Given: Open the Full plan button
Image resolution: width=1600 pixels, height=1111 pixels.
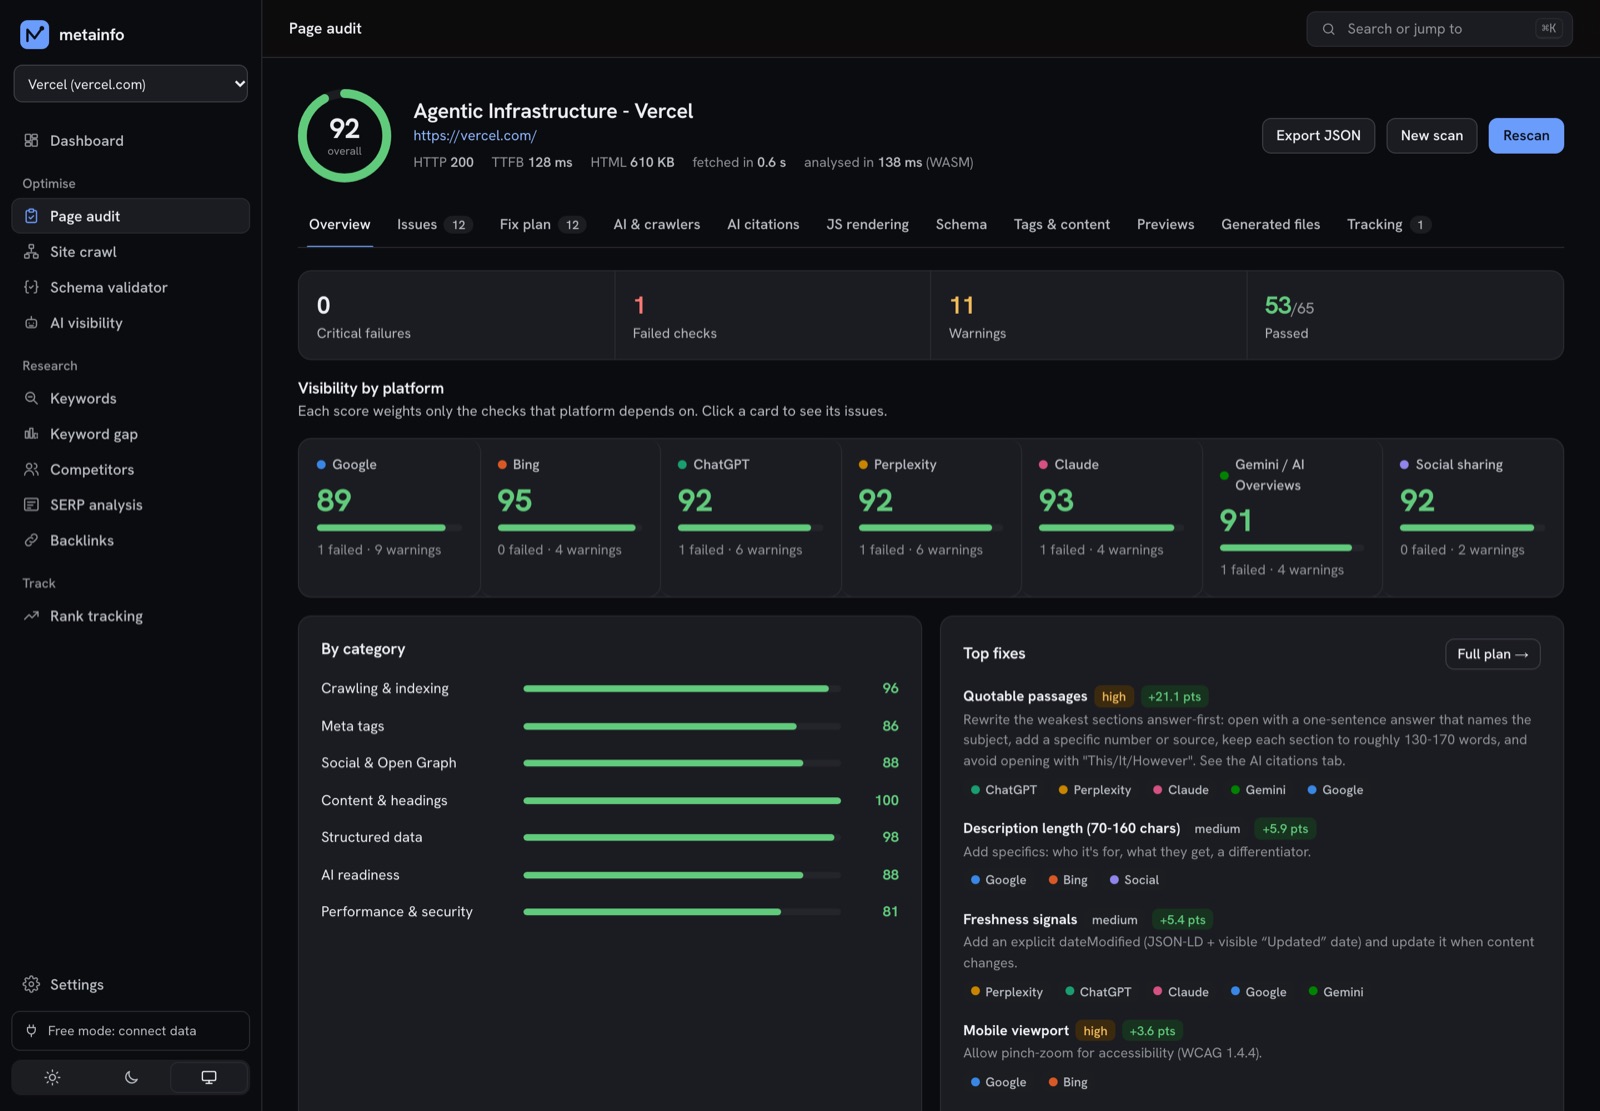Looking at the screenshot, I should (x=1492, y=654).
